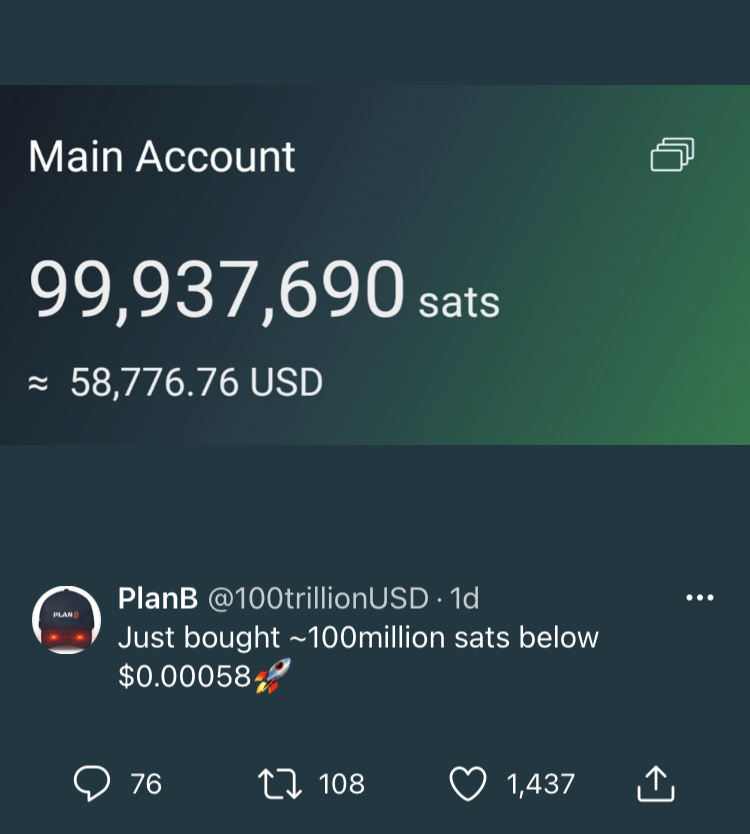The width and height of the screenshot is (750, 834).
Task: Open the PlanB display name link
Action: 158,598
